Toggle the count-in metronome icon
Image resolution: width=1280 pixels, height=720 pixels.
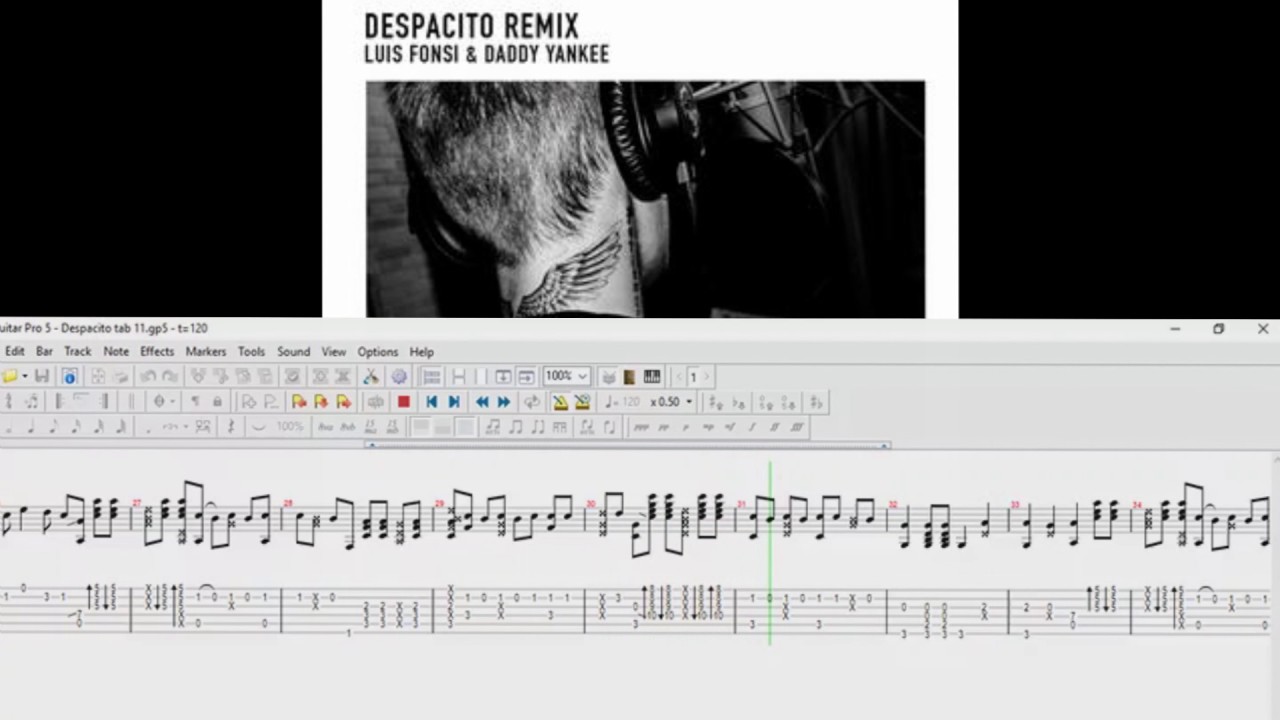(x=582, y=402)
